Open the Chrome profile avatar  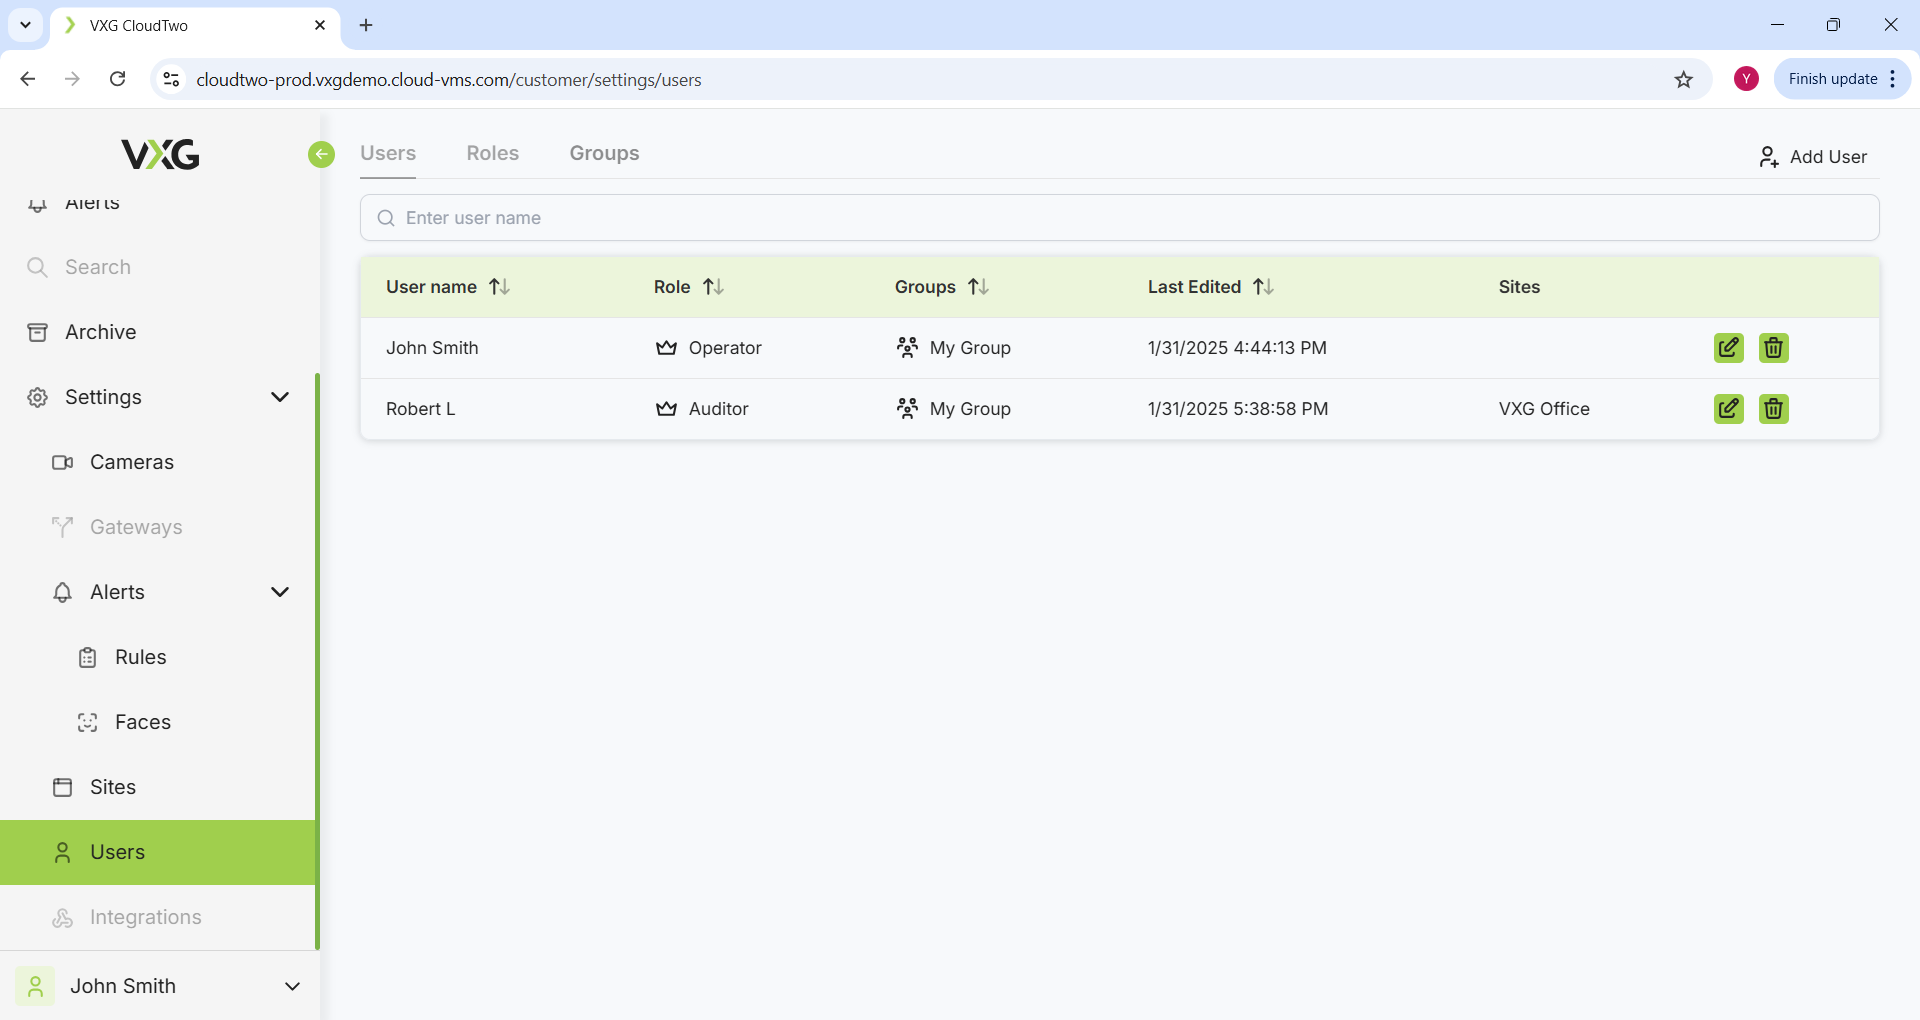(x=1746, y=79)
